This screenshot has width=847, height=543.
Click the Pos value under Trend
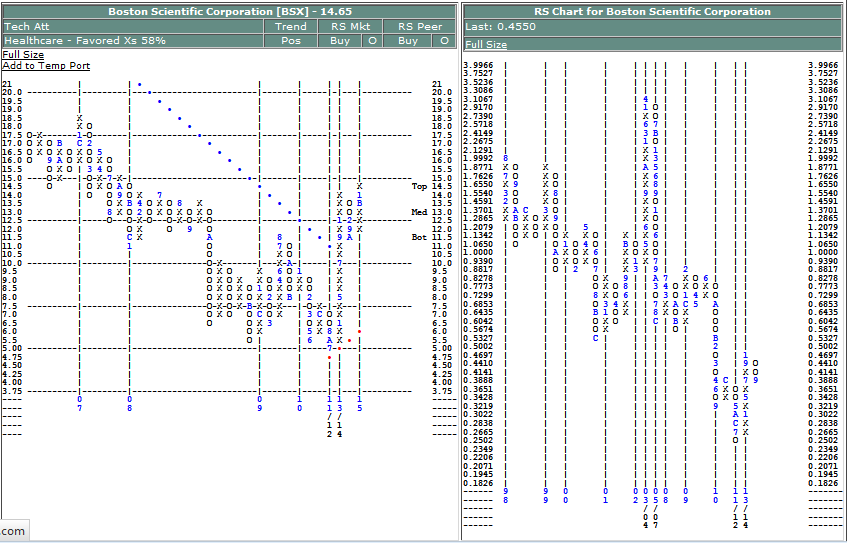(291, 41)
